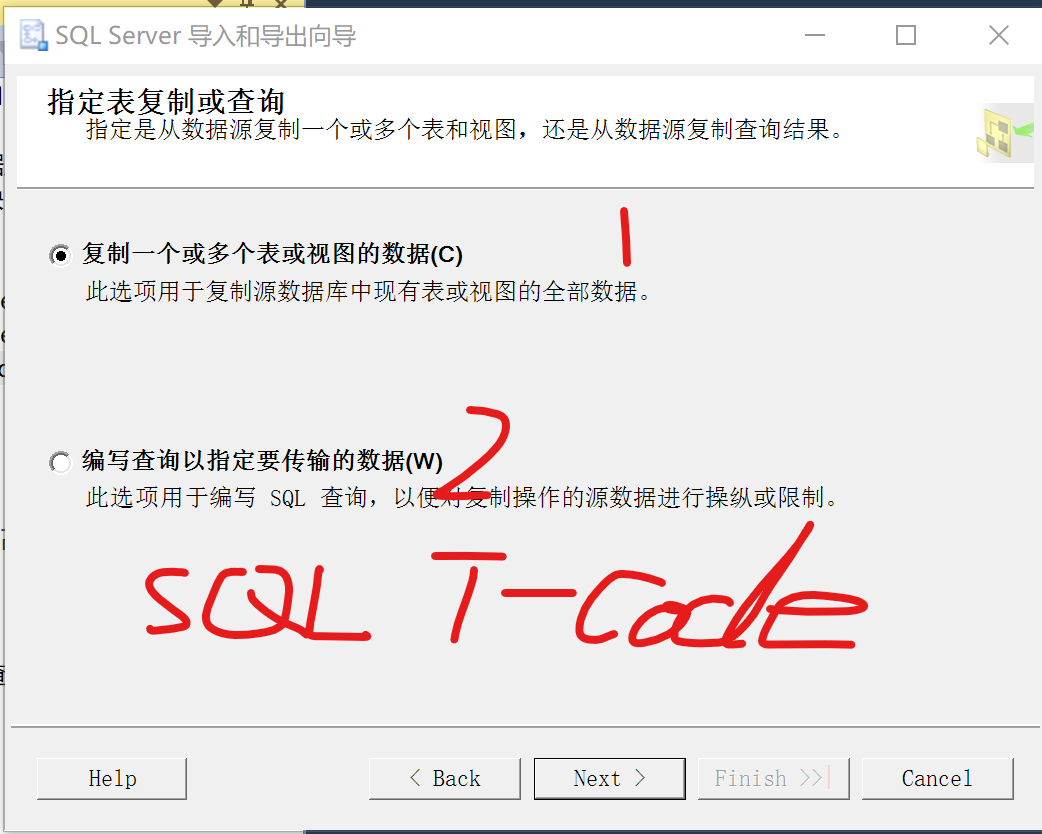The width and height of the screenshot is (1042, 834).
Task: Click the label text 编写查询以指定要传输的数据(W)
Action: pos(262,461)
